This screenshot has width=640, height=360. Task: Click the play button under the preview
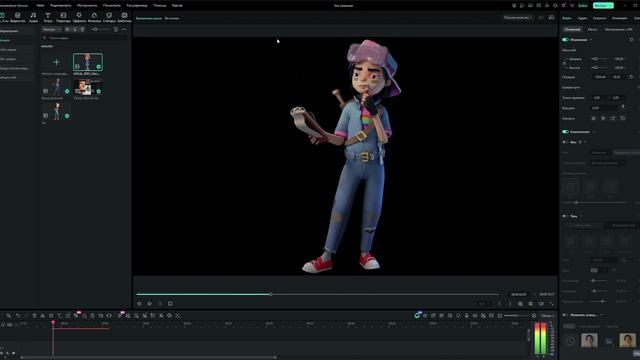[149, 304]
